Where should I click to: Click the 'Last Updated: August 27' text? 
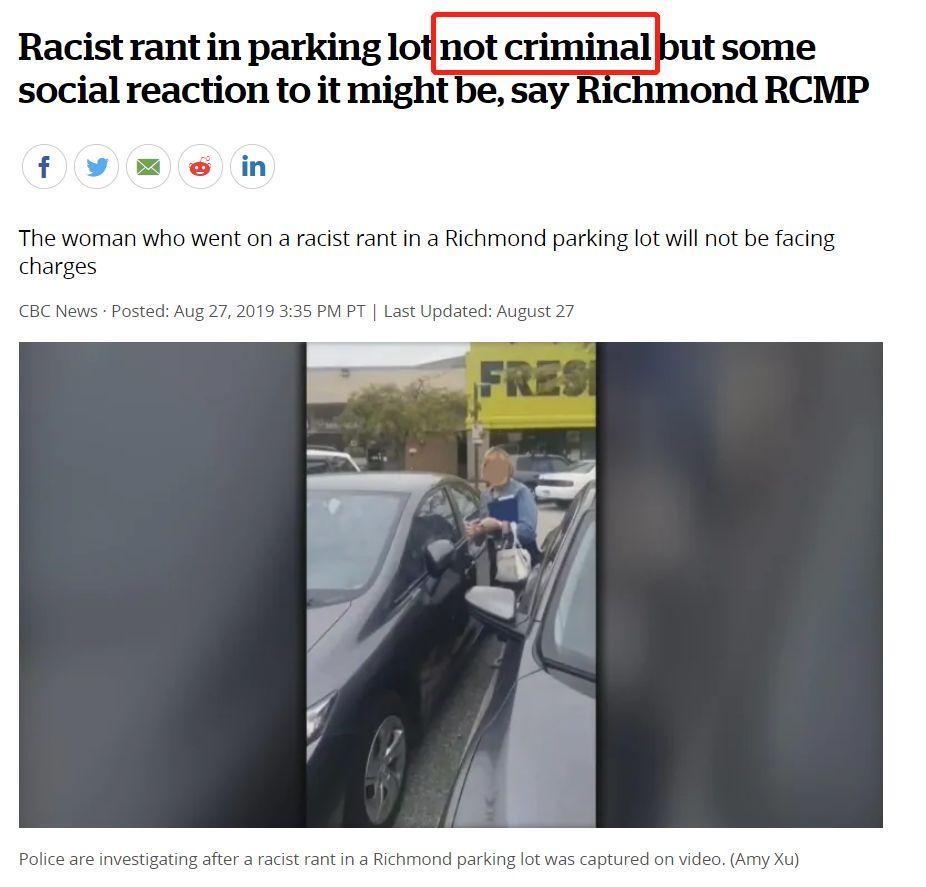[x=479, y=311]
